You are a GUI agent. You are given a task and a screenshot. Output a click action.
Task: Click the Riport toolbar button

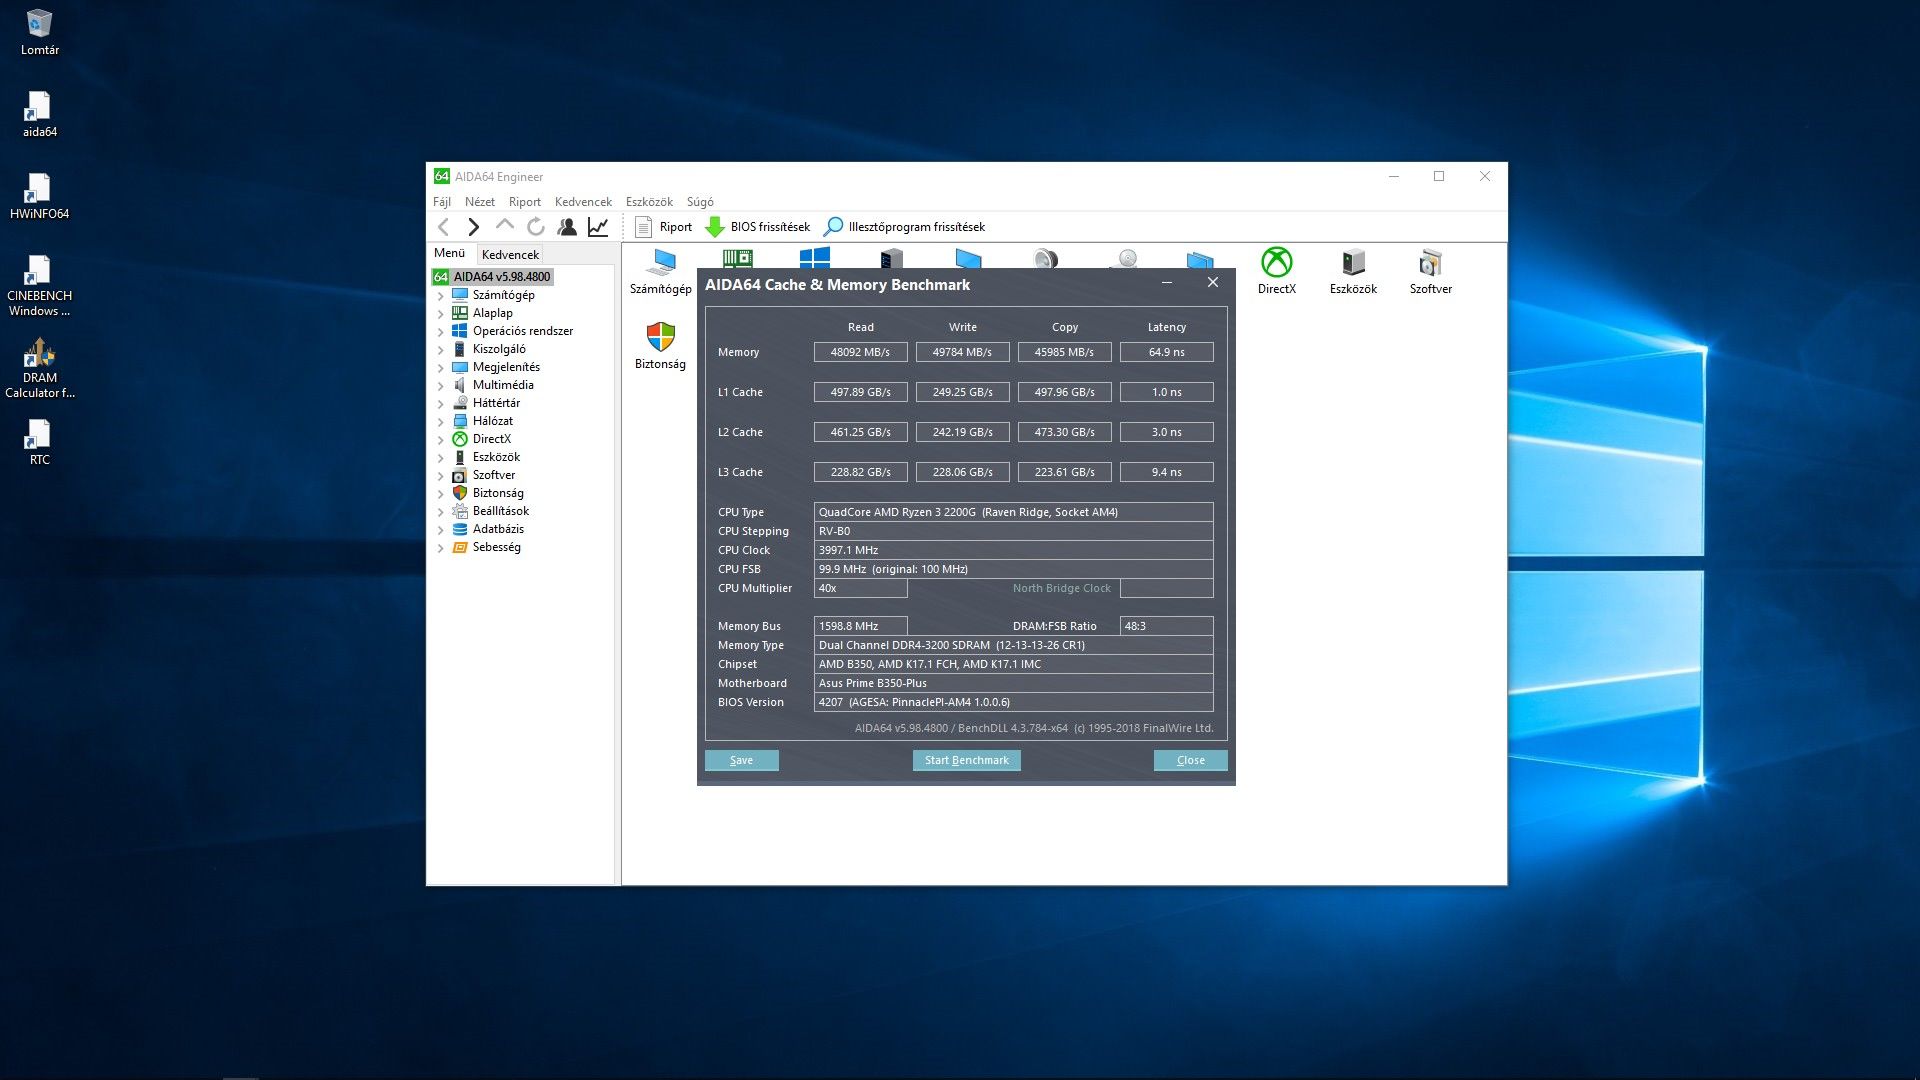tap(664, 227)
